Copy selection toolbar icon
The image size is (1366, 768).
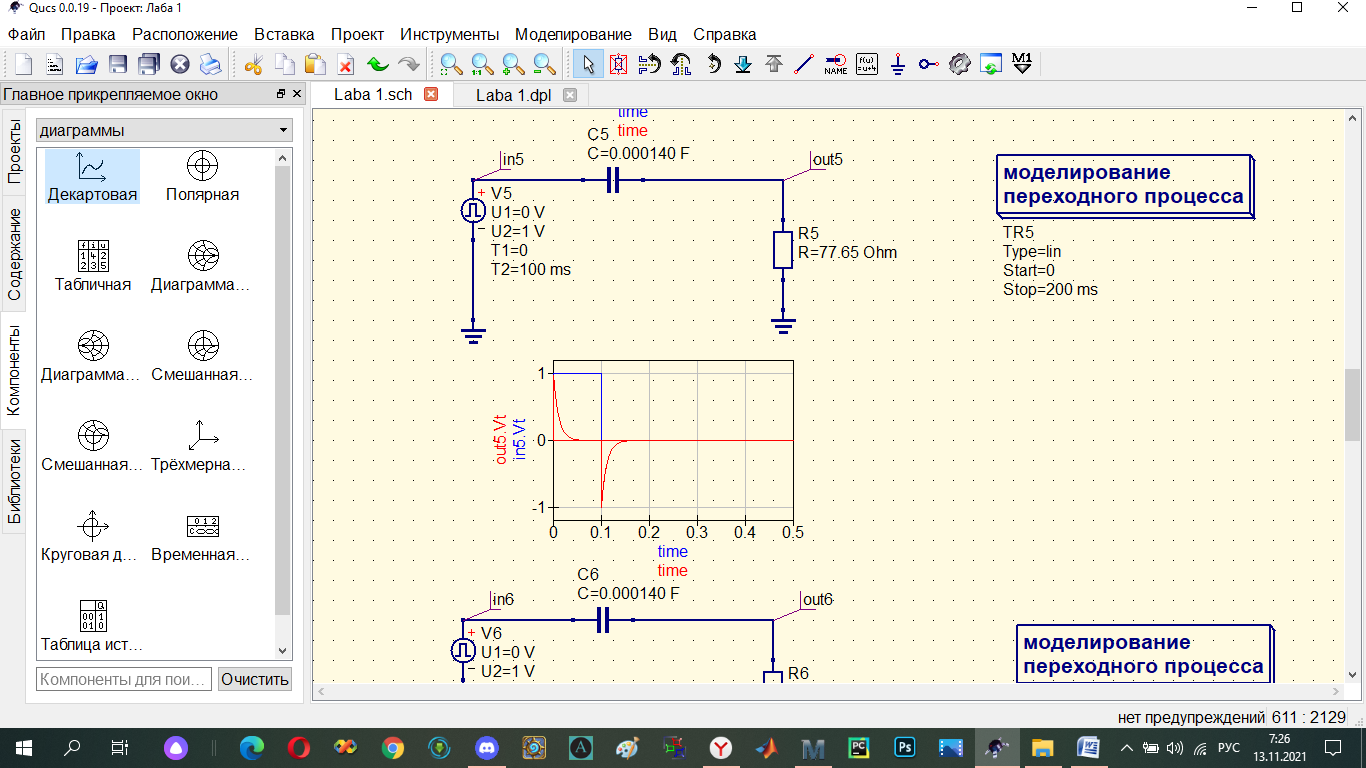click(x=284, y=65)
